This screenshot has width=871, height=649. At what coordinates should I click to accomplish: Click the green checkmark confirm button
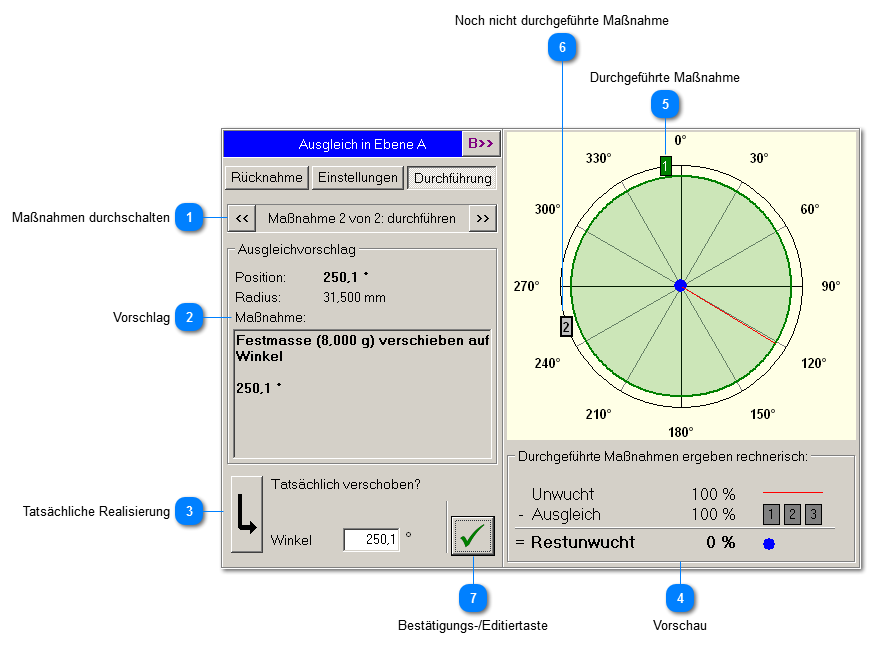click(x=472, y=535)
